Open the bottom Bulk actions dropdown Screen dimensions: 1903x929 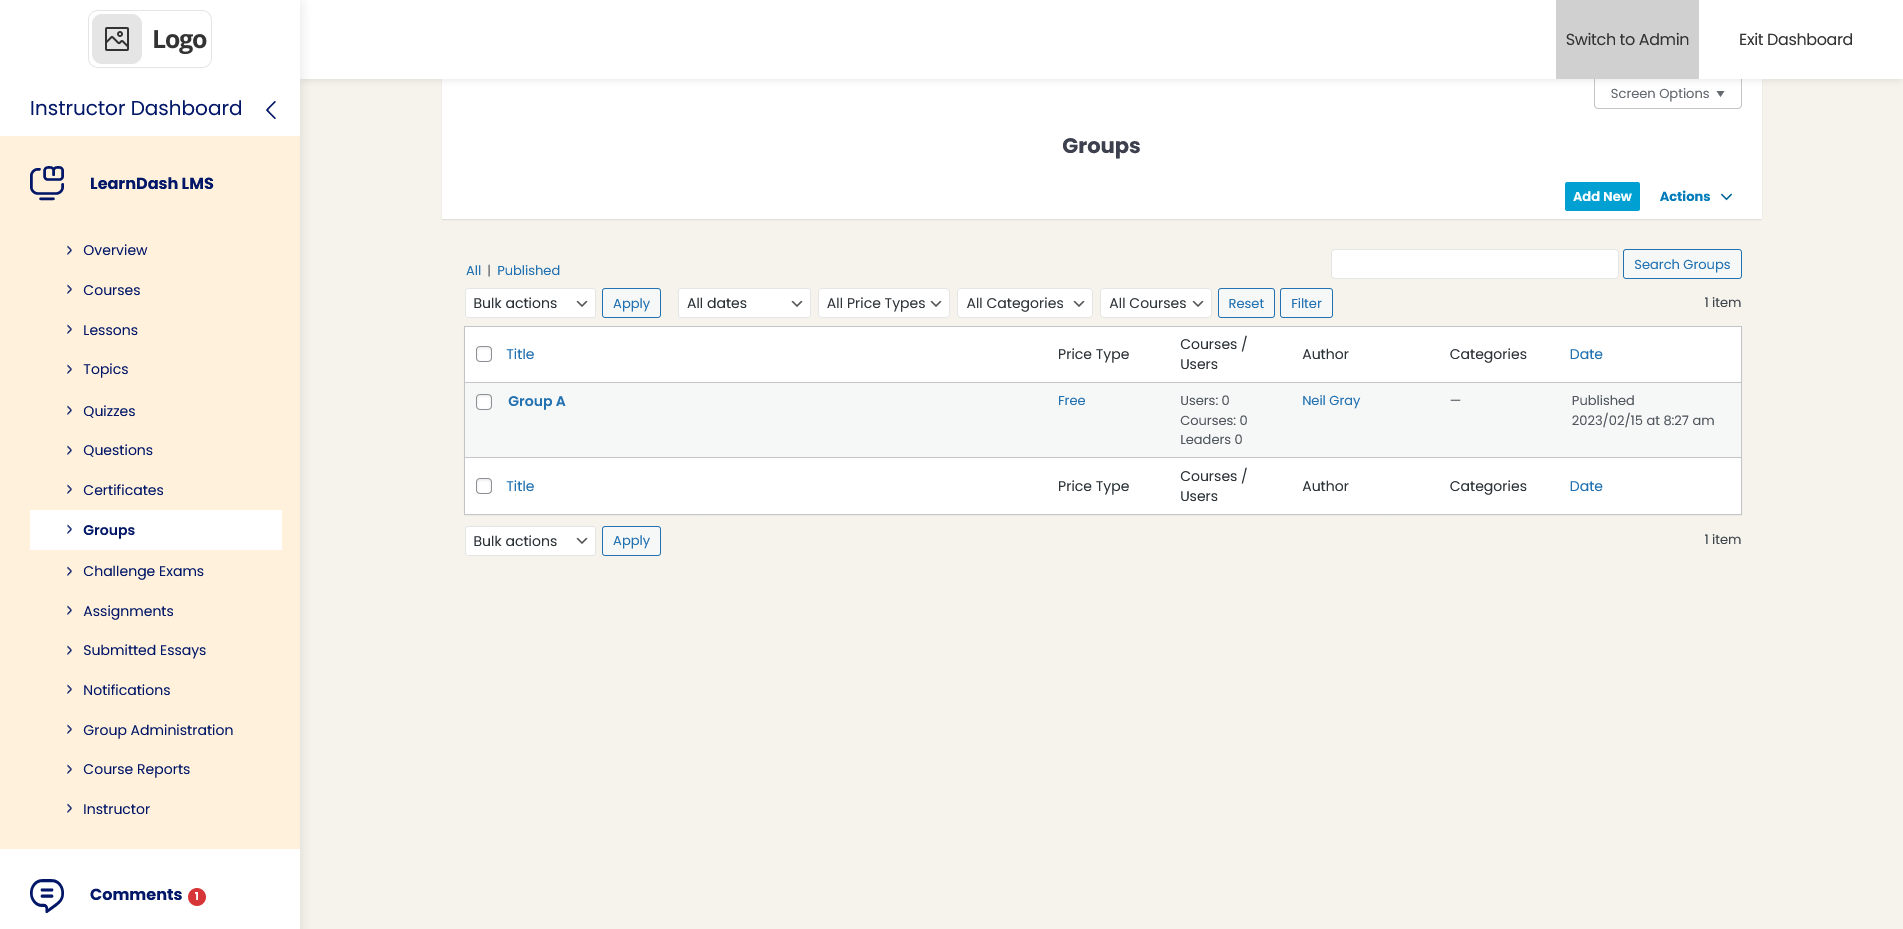click(x=530, y=541)
